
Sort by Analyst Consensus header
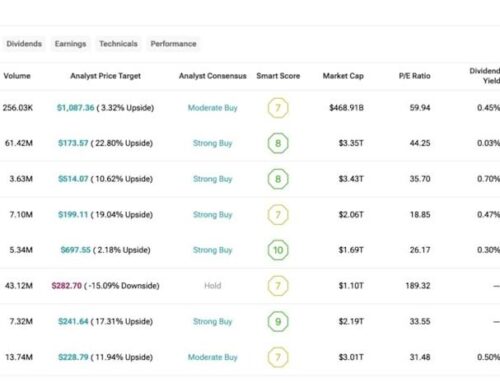coord(213,76)
